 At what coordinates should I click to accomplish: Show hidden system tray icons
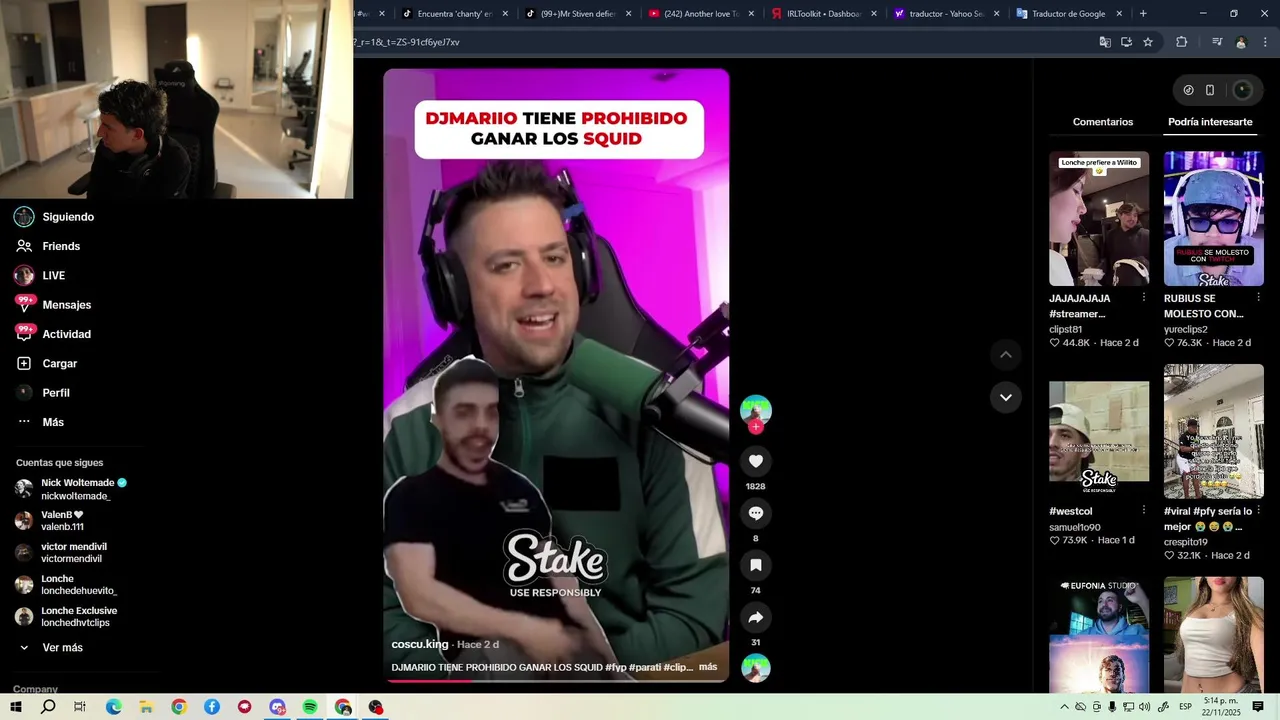point(1064,707)
